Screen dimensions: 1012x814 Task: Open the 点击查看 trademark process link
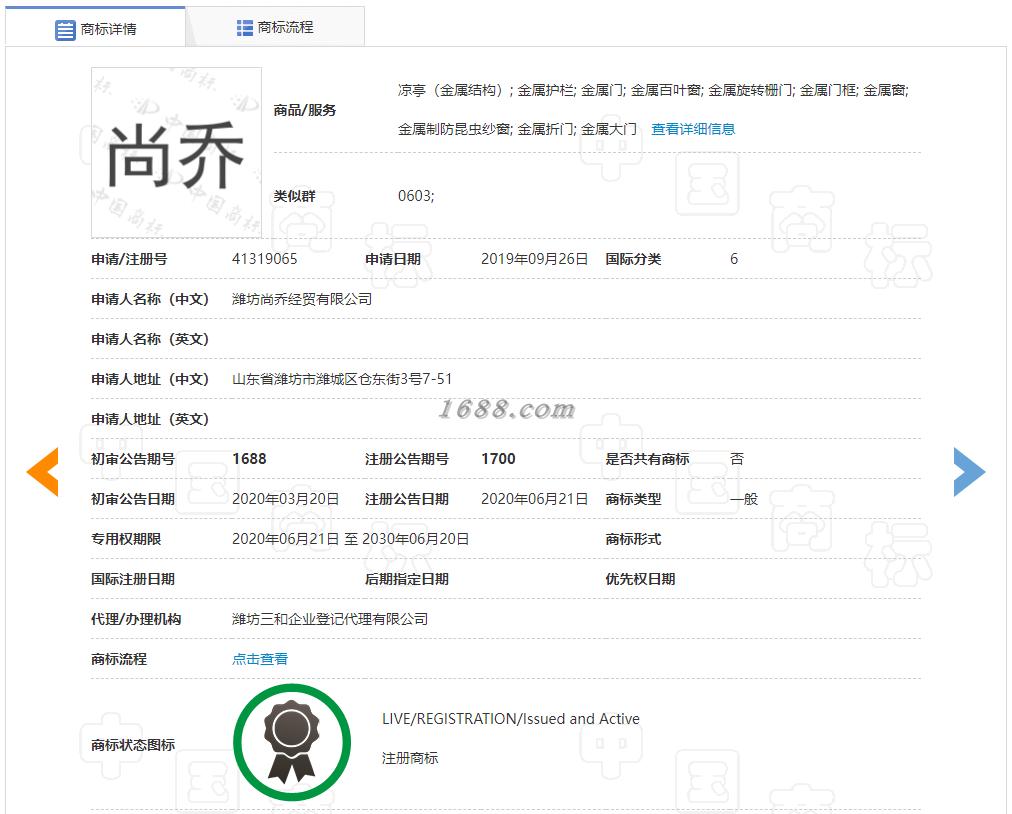click(260, 659)
